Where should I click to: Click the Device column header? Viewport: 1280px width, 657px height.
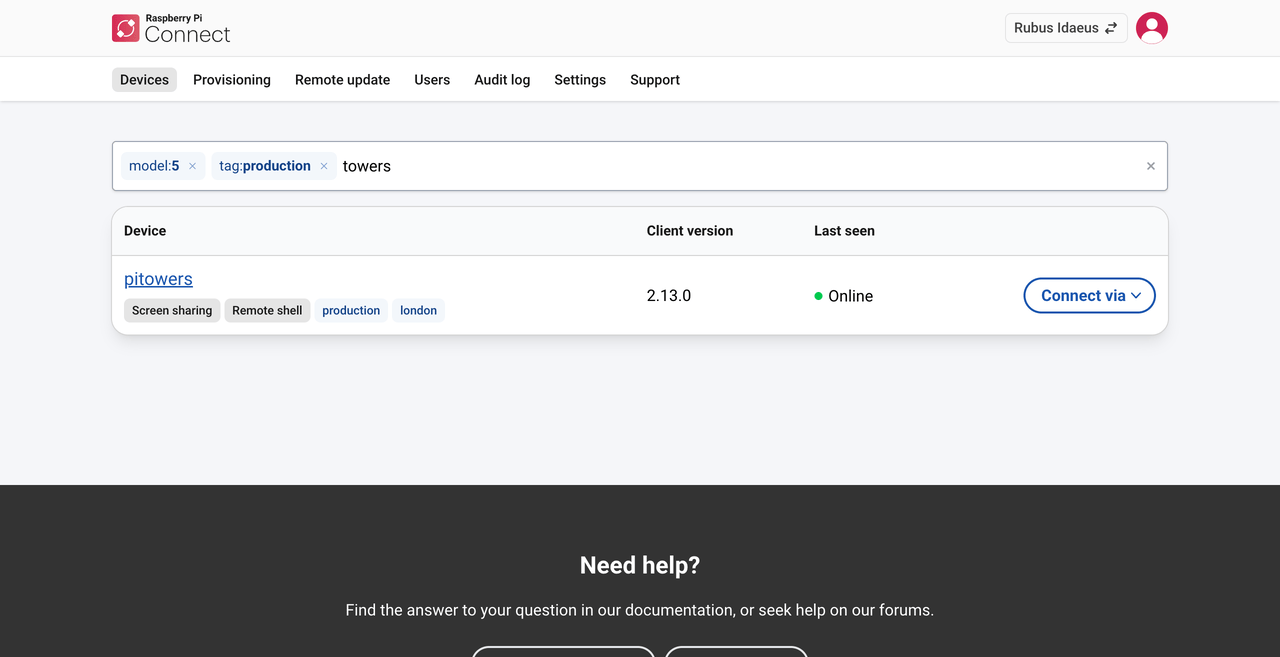pyautogui.click(x=145, y=231)
